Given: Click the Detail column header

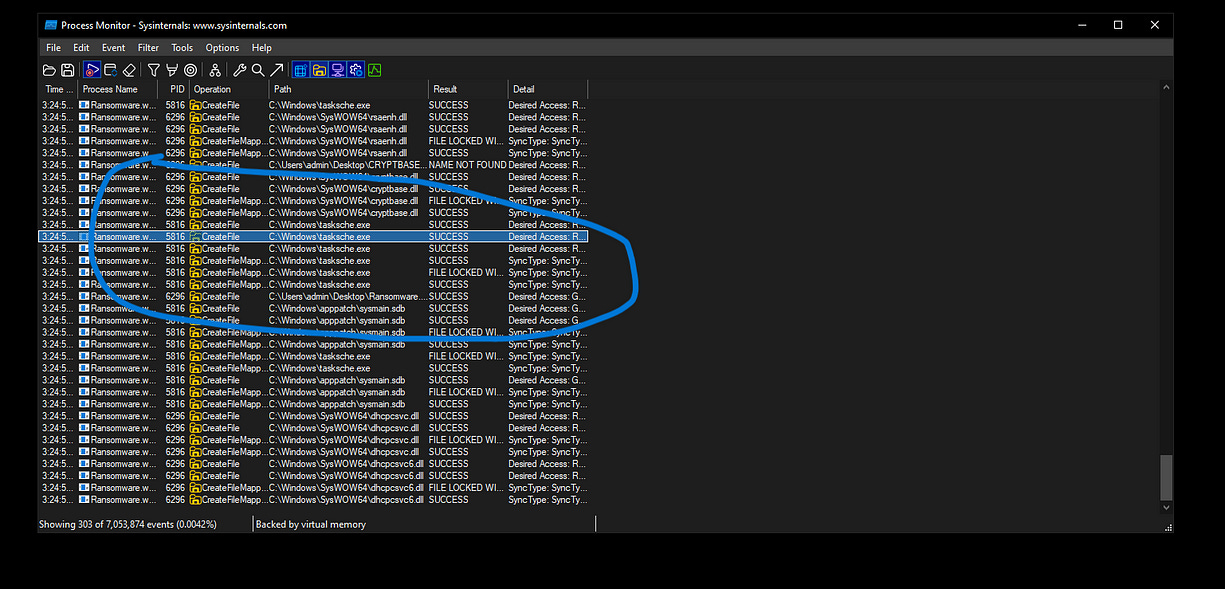Looking at the screenshot, I should pyautogui.click(x=547, y=89).
